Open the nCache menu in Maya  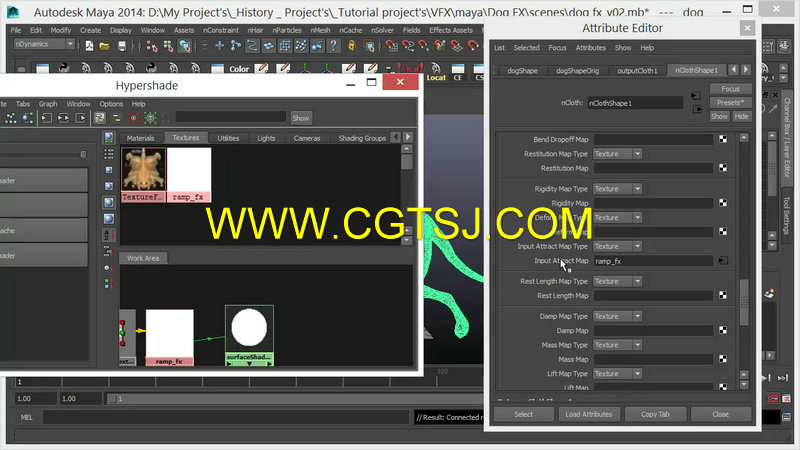[351, 30]
